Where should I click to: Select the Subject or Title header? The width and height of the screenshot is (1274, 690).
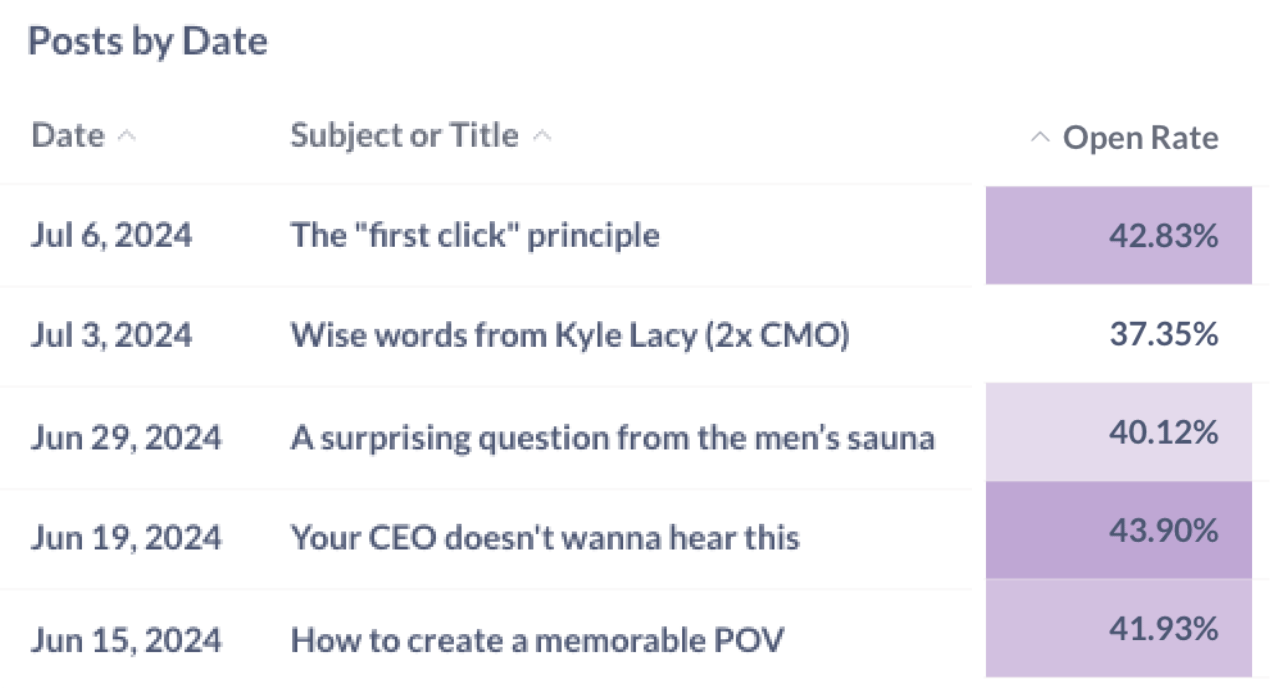(404, 136)
